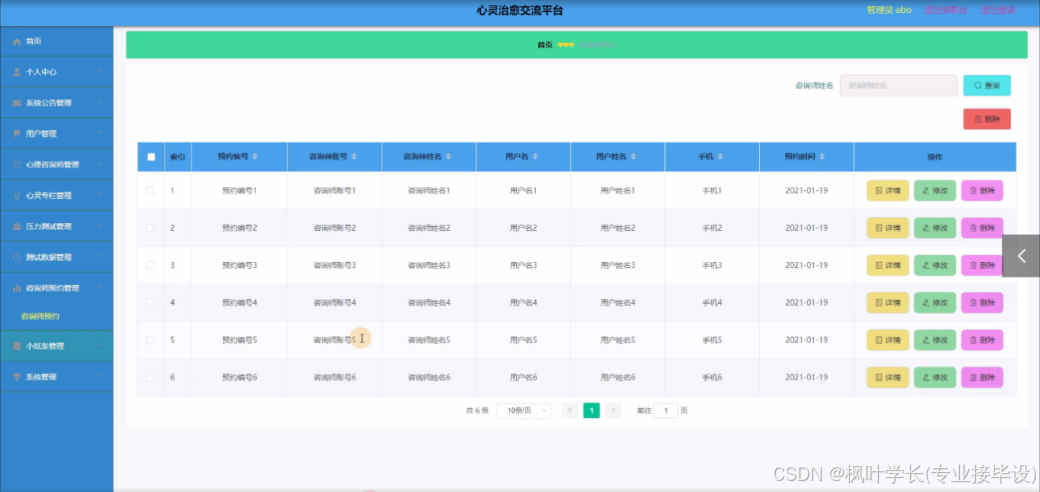Screen dimensions: 1040x492
Task: Expand the 测试数据管理 sidebar chevron
Action: (x=99, y=257)
